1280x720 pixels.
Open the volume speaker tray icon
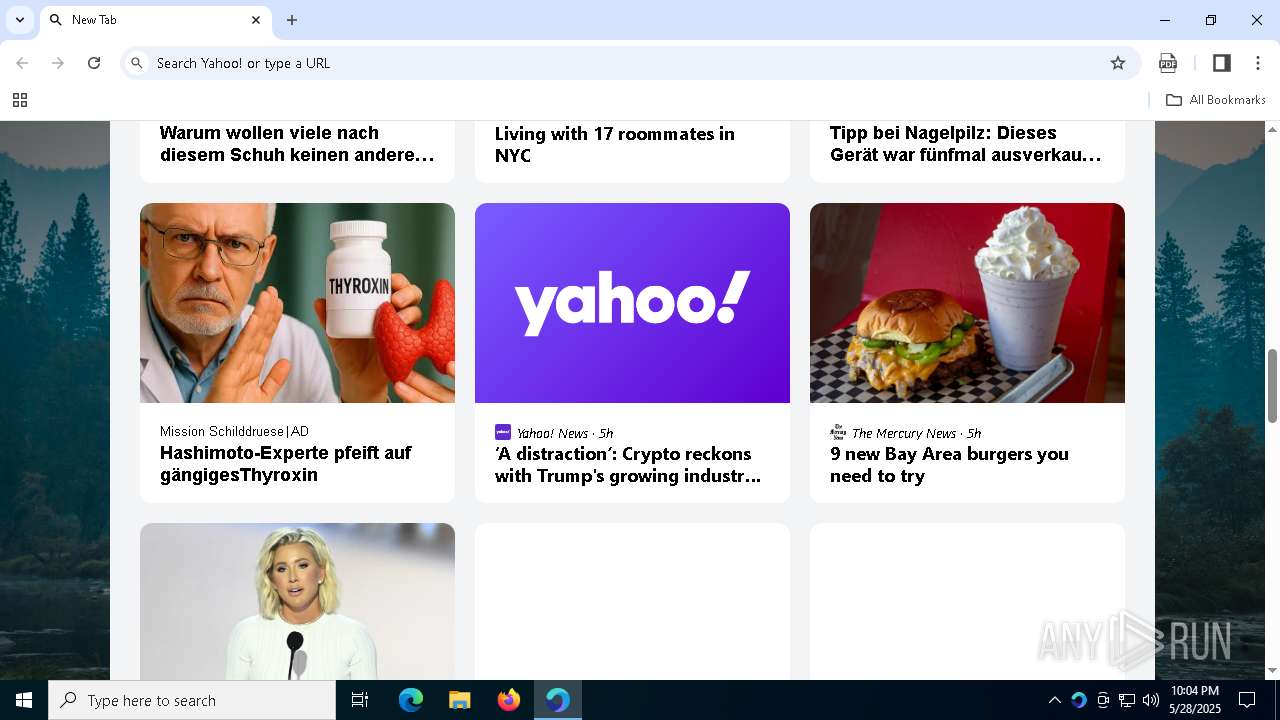(x=1151, y=700)
